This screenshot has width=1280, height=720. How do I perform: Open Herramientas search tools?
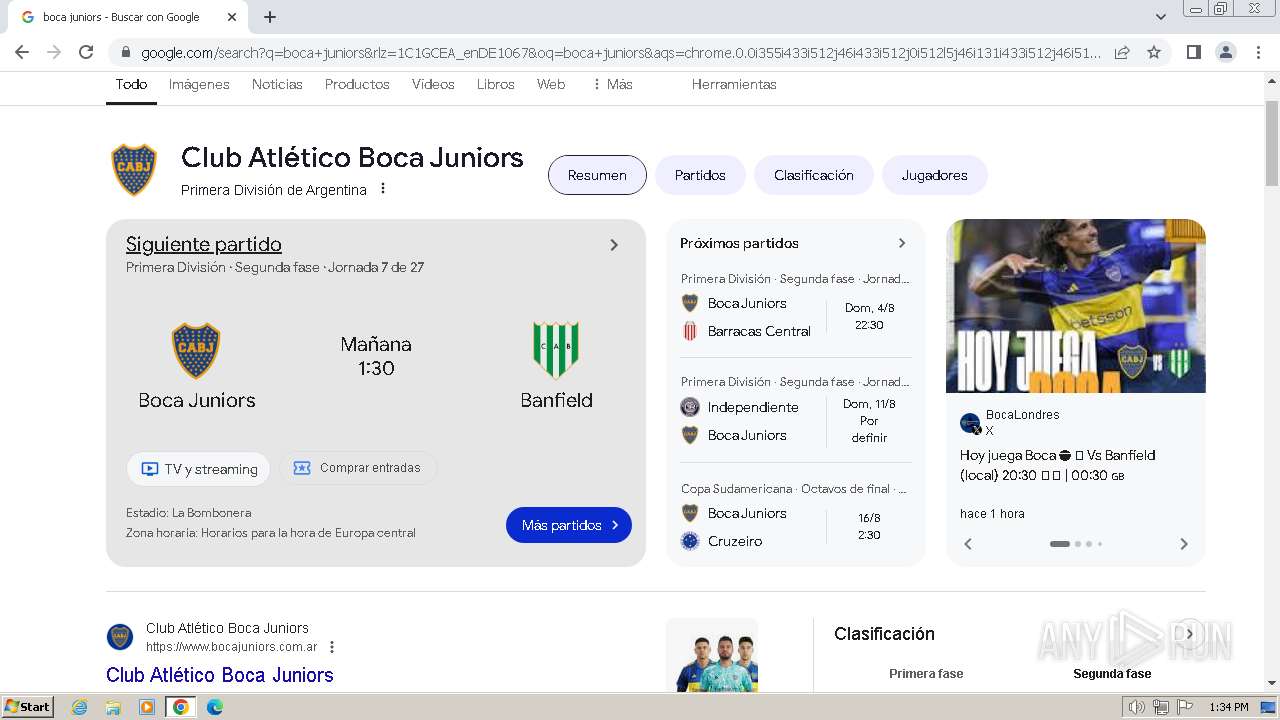click(734, 84)
